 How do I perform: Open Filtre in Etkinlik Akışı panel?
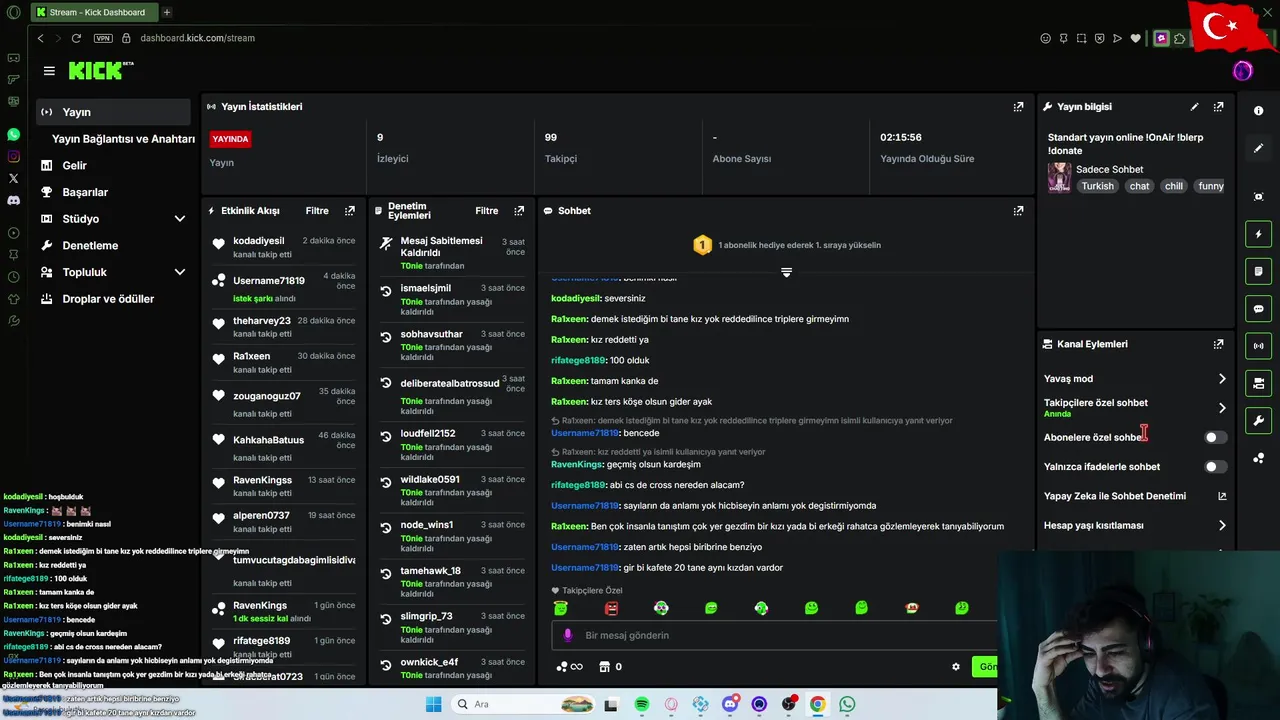[317, 211]
